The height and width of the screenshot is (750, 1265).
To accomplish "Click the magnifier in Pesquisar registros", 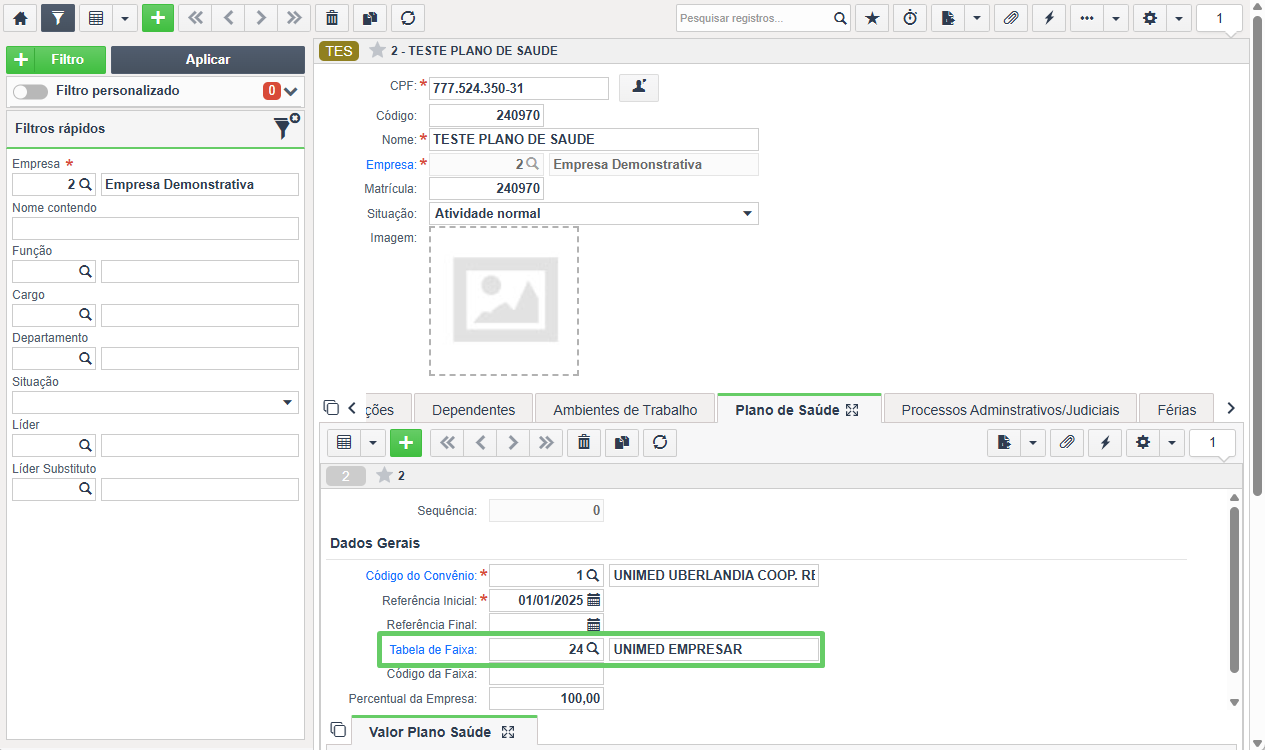I will click(841, 18).
